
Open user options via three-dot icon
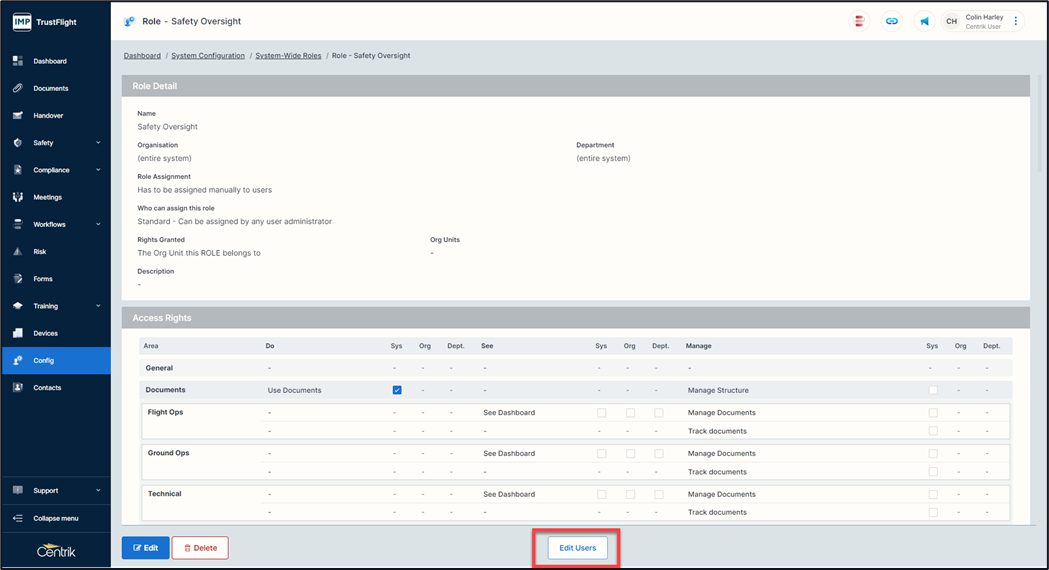coord(1016,21)
